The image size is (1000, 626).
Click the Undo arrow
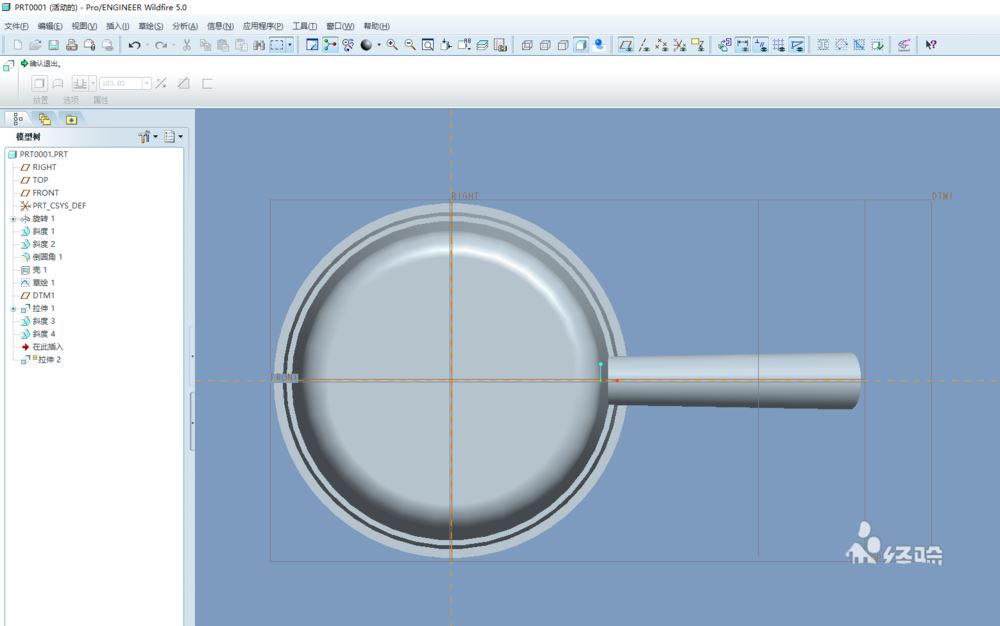point(135,45)
